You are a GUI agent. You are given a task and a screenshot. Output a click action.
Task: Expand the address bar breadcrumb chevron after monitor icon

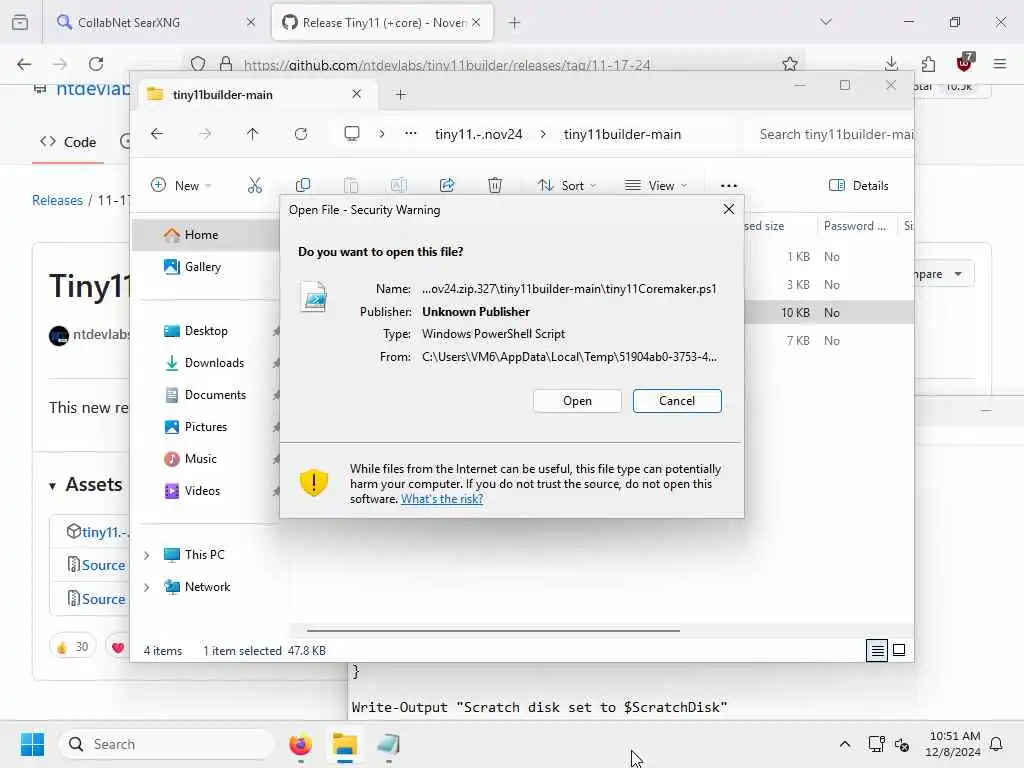(382, 134)
